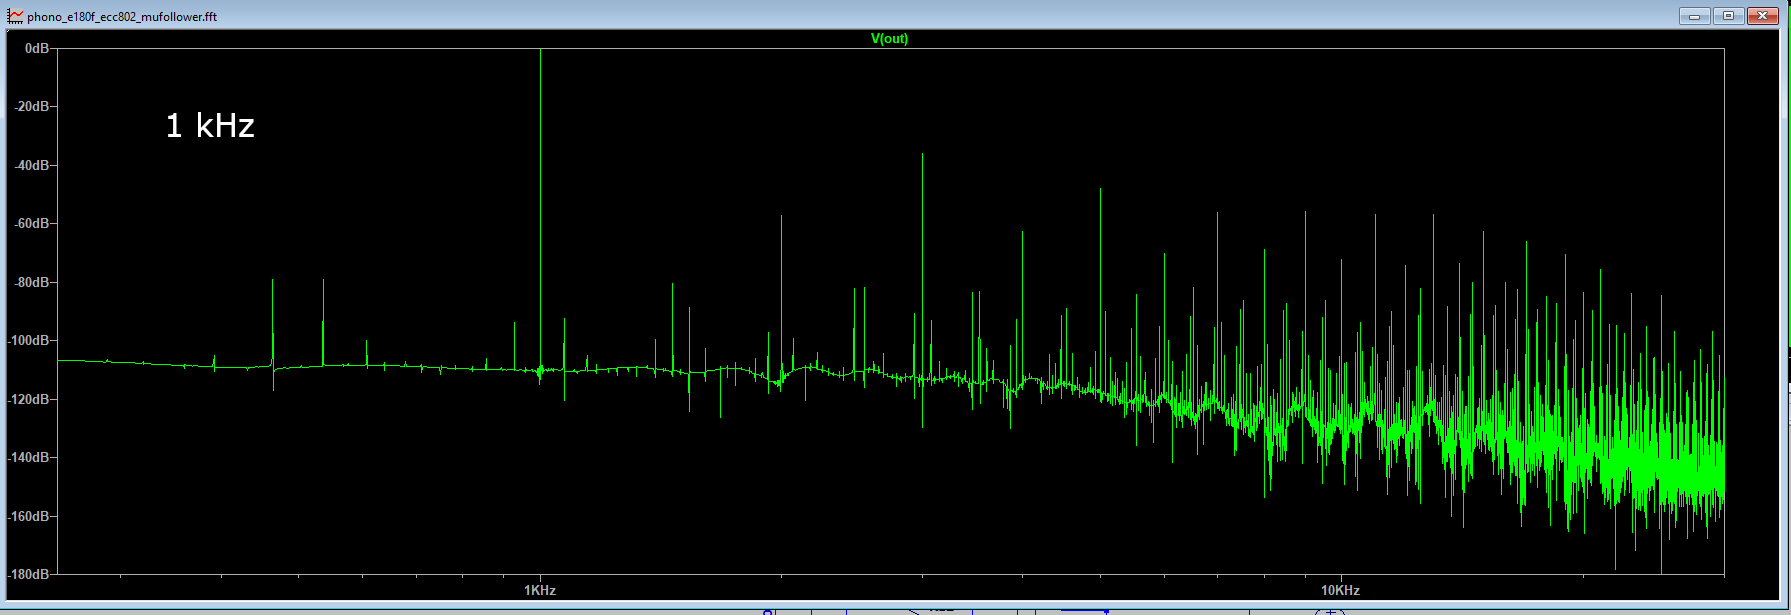Viewport: 1791px width, 615px height.
Task: Click the -20dB vertical axis label
Action: pyautogui.click(x=31, y=107)
